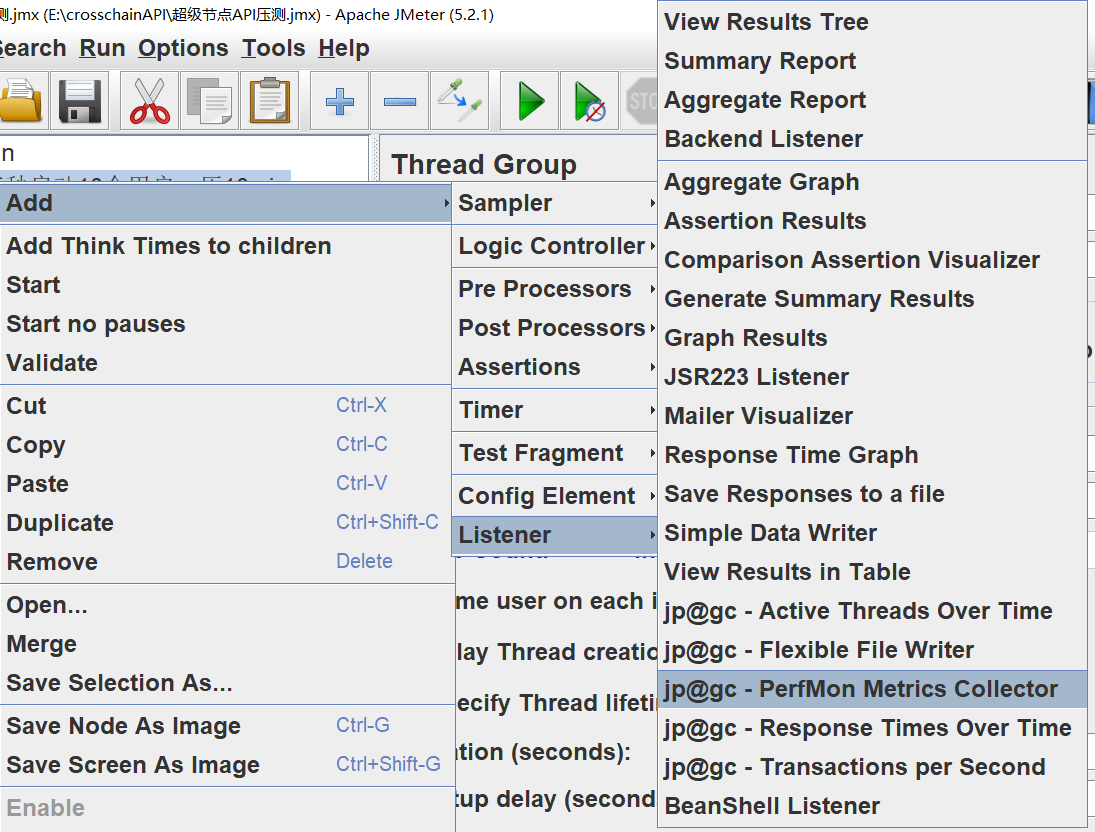Screen dimensions: 1095x832
Task: Start the test run
Action: click(x=528, y=100)
